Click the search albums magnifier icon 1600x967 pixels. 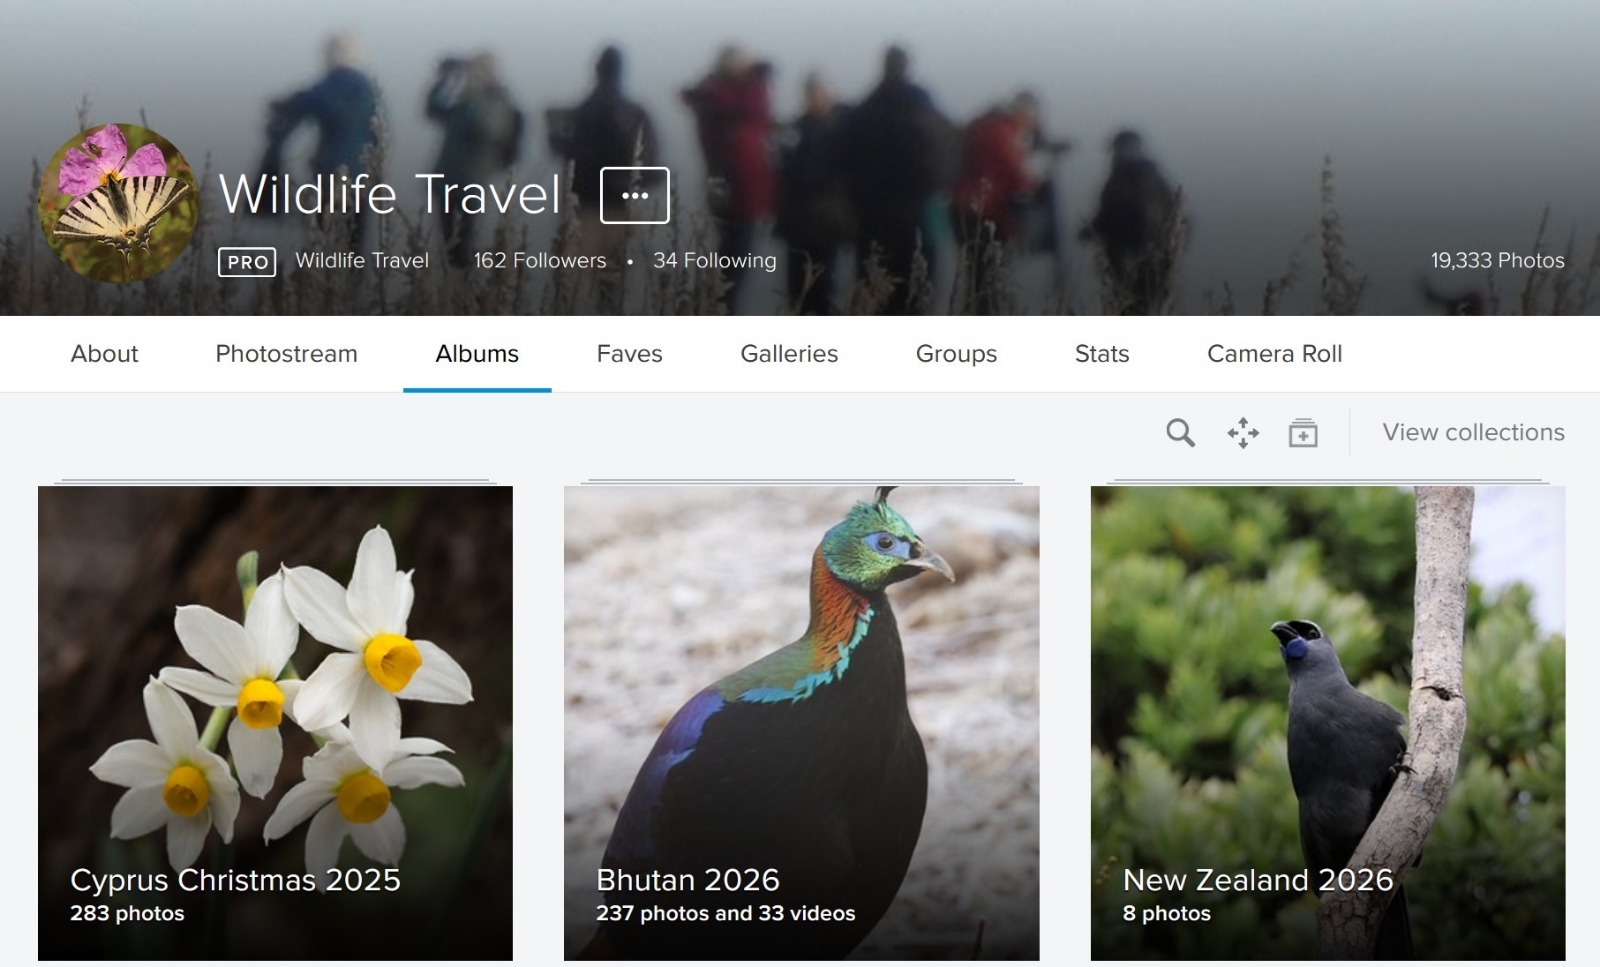1180,433
